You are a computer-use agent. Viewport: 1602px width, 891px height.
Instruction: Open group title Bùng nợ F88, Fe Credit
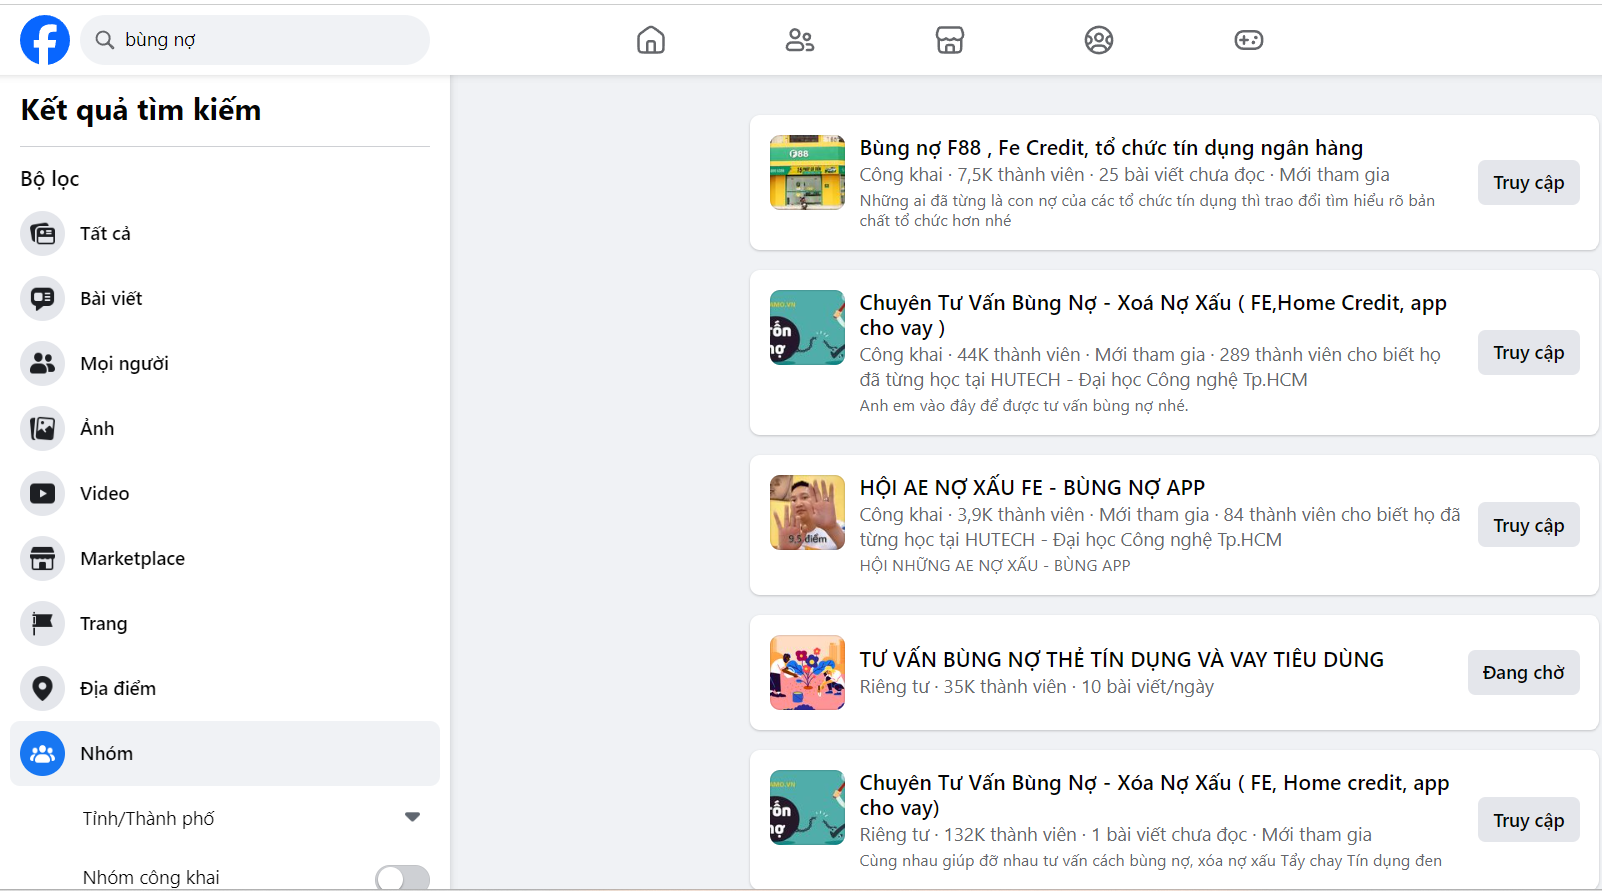(1111, 148)
